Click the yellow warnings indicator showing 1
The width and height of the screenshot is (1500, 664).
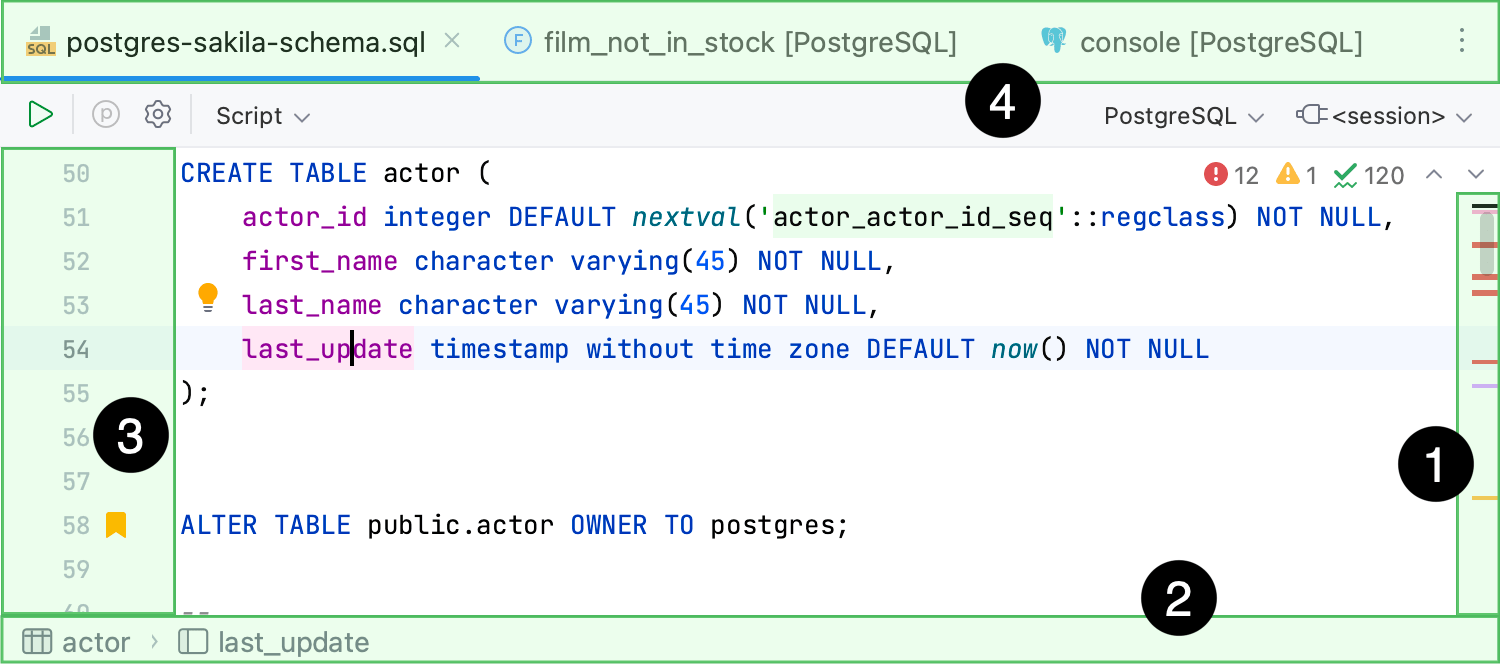[x=1297, y=176]
